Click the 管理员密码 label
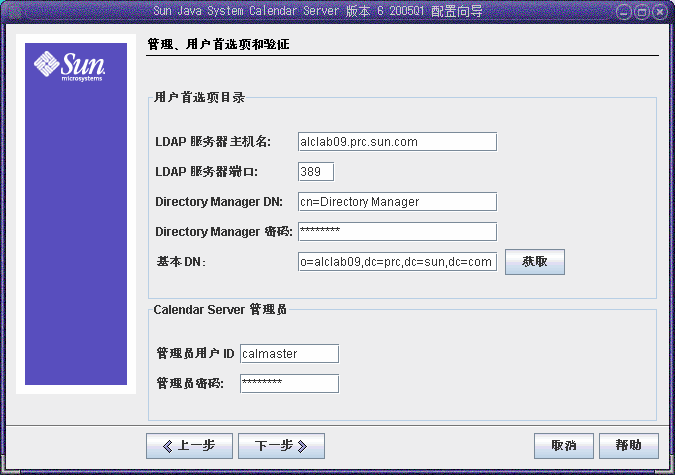The image size is (675, 475). (x=190, y=384)
